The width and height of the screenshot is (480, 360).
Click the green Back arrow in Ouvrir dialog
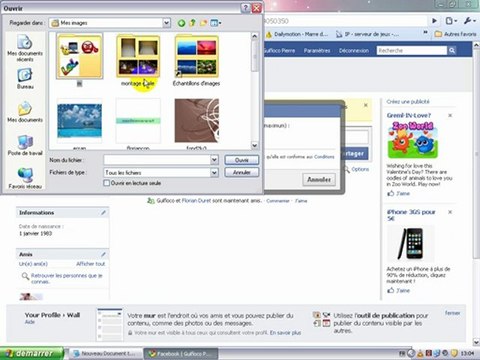[181, 23]
